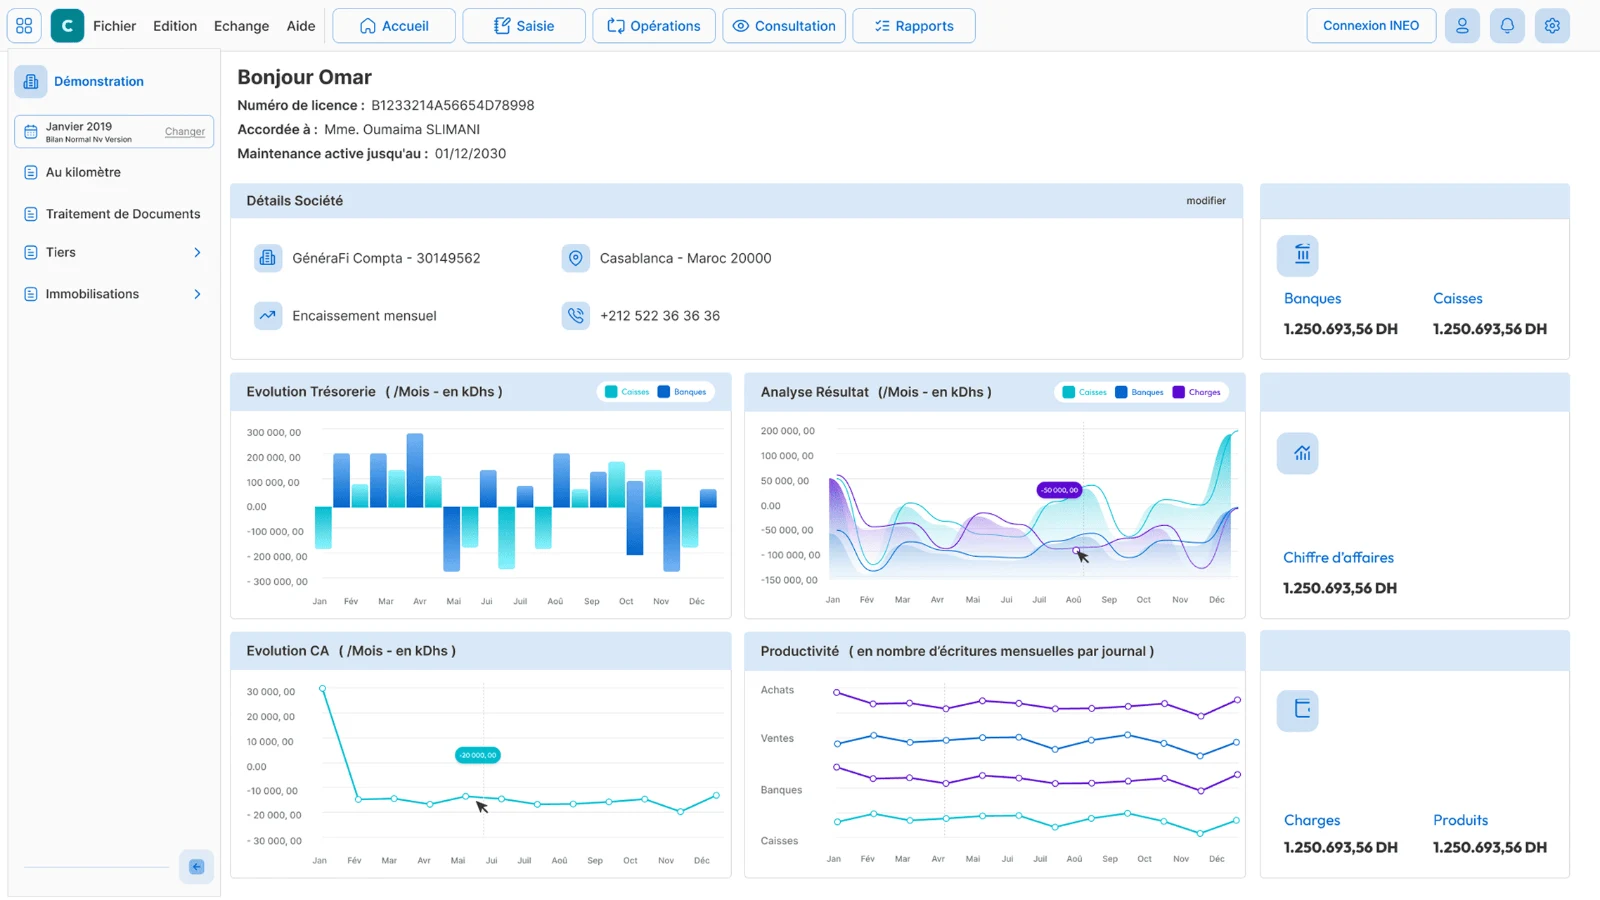Click the Charges wallet icon

1298,710
